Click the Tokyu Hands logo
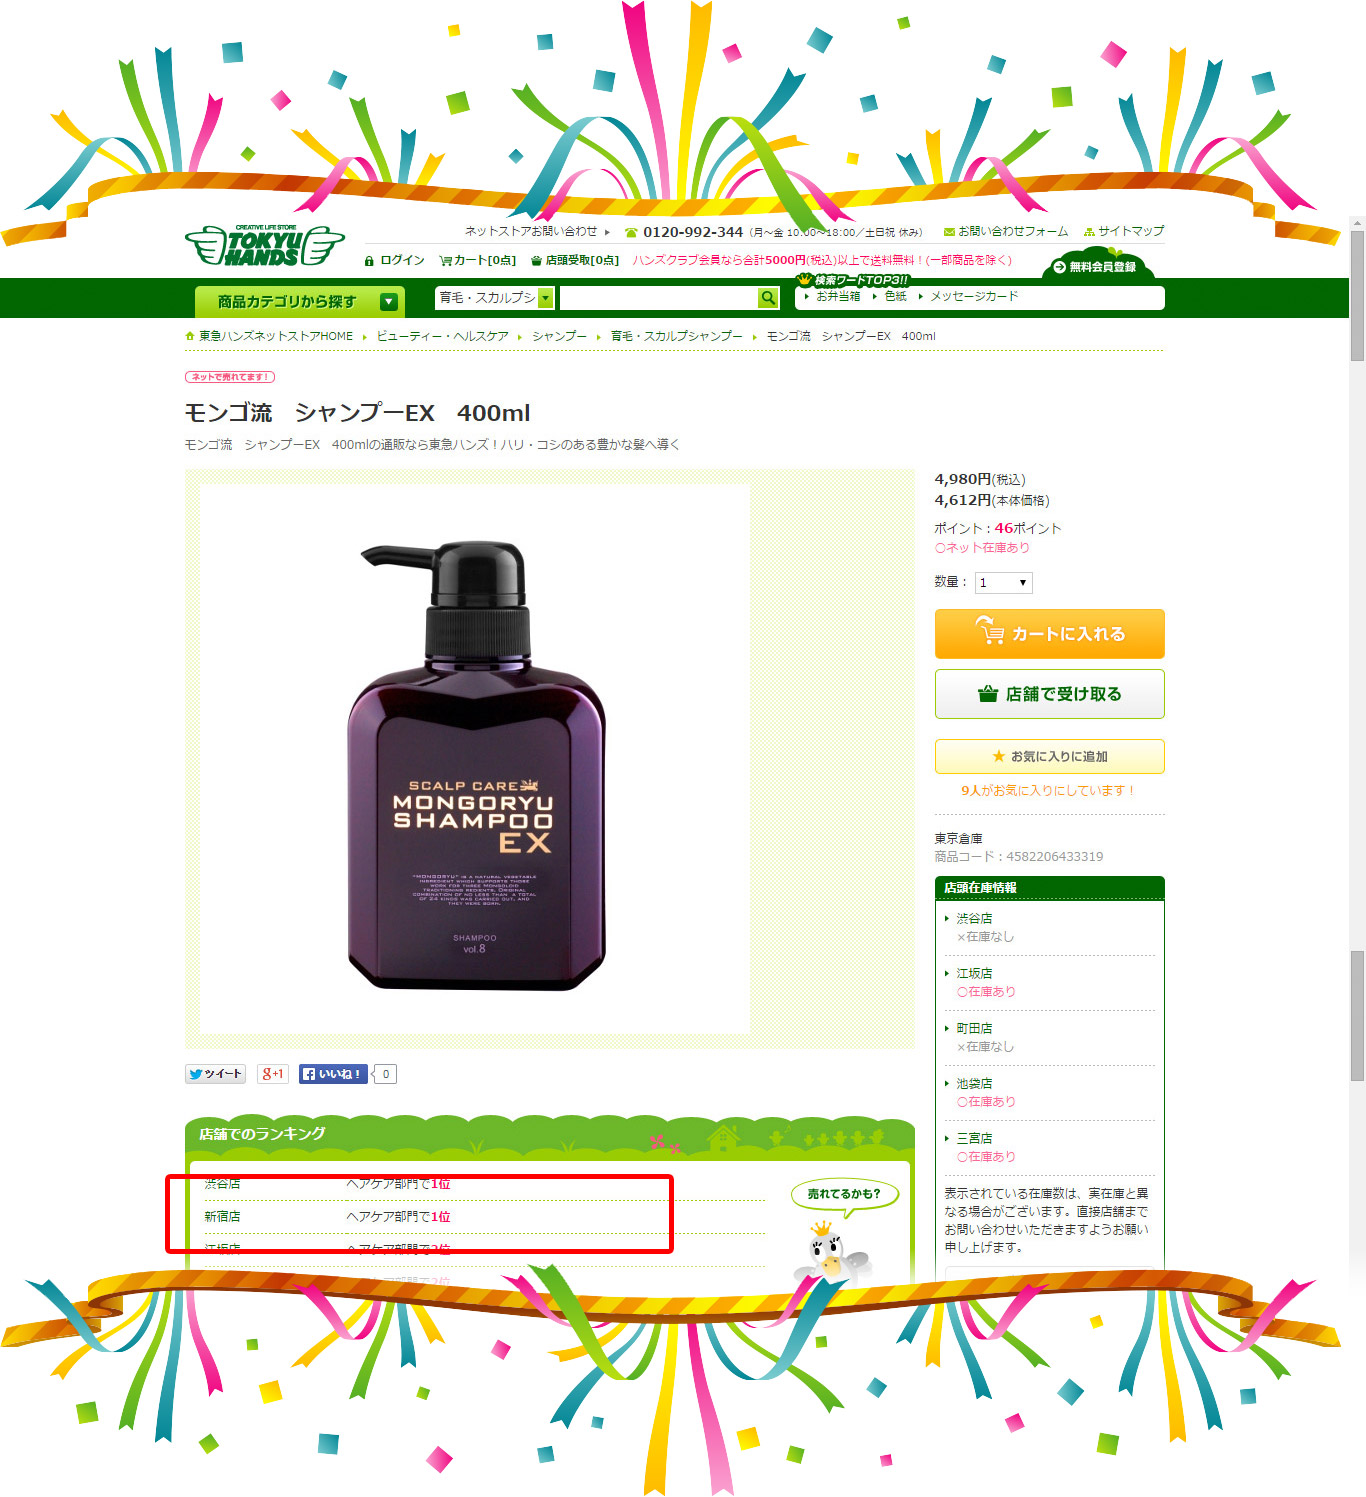The height and width of the screenshot is (1497, 1366). [265, 245]
